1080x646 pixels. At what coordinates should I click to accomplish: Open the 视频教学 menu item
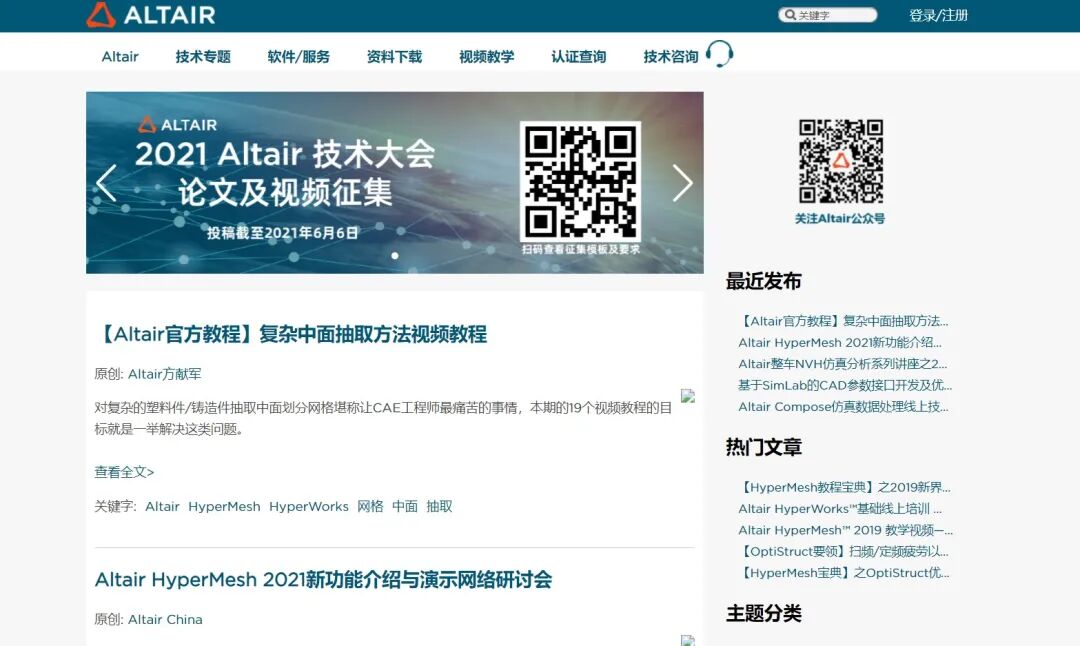(487, 56)
